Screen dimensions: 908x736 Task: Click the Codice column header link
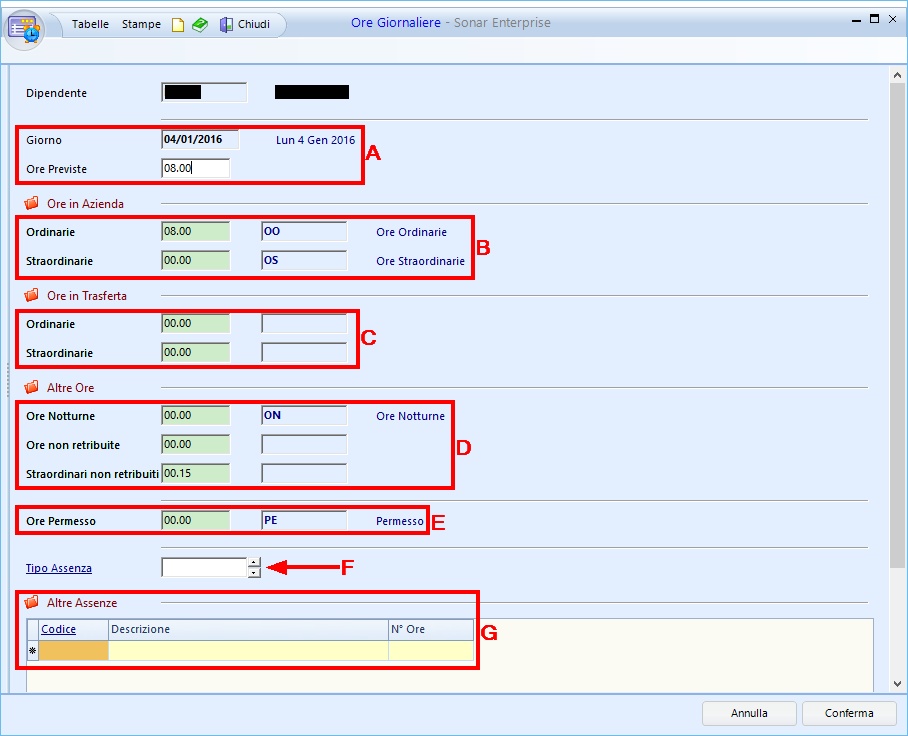coord(58,629)
